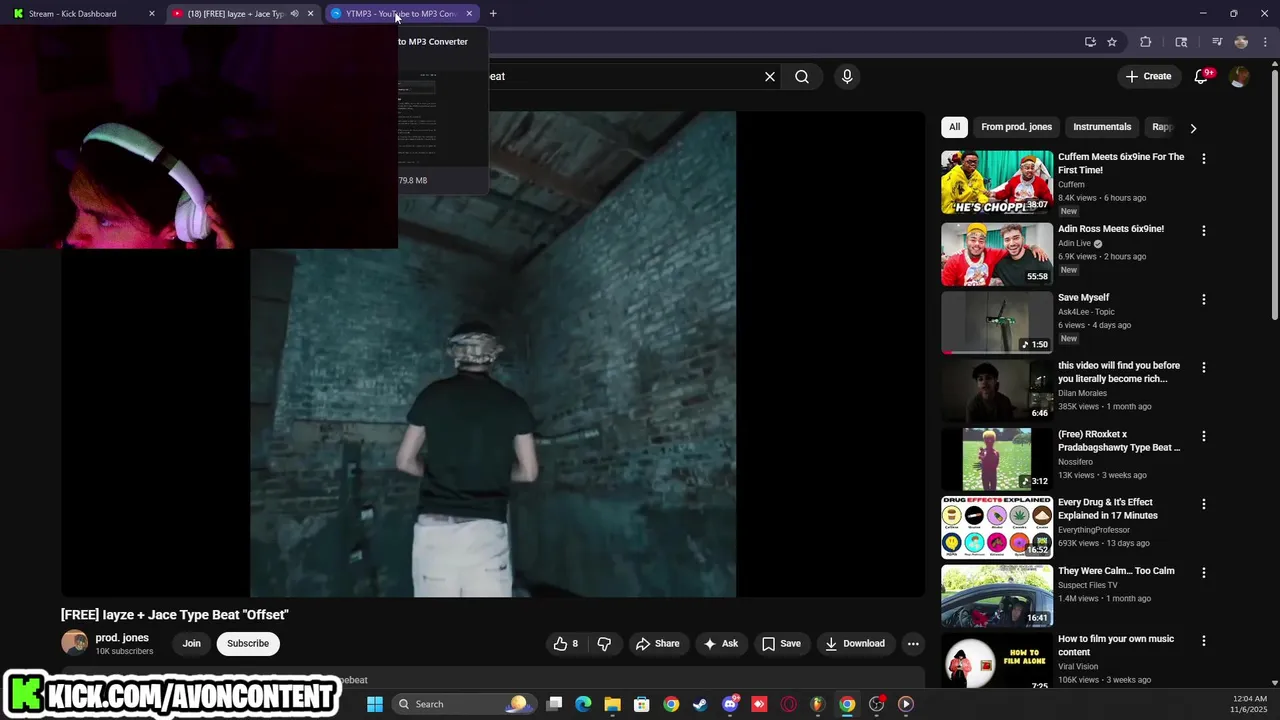1280x720 pixels.
Task: Open RRoxket x Pradabagshawty Type Beat thumbnail
Action: pyautogui.click(x=997, y=460)
